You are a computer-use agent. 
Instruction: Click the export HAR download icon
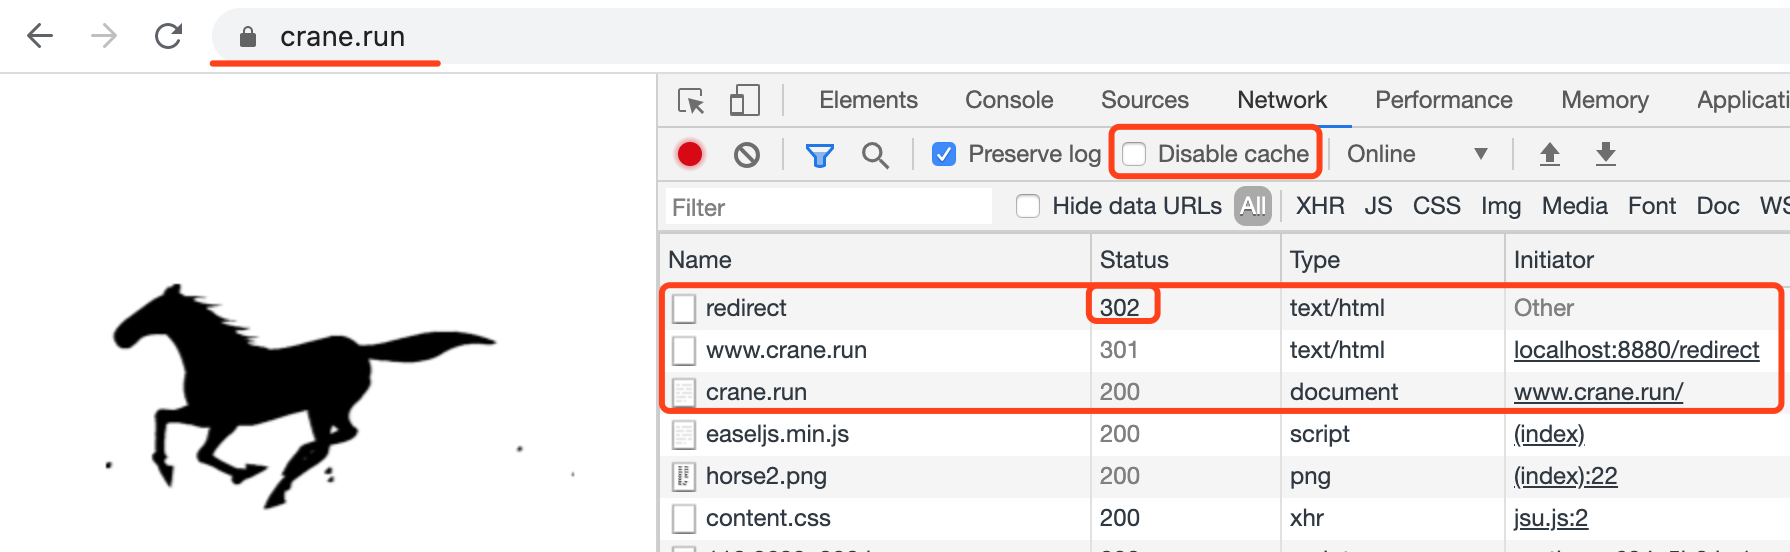point(1606,154)
